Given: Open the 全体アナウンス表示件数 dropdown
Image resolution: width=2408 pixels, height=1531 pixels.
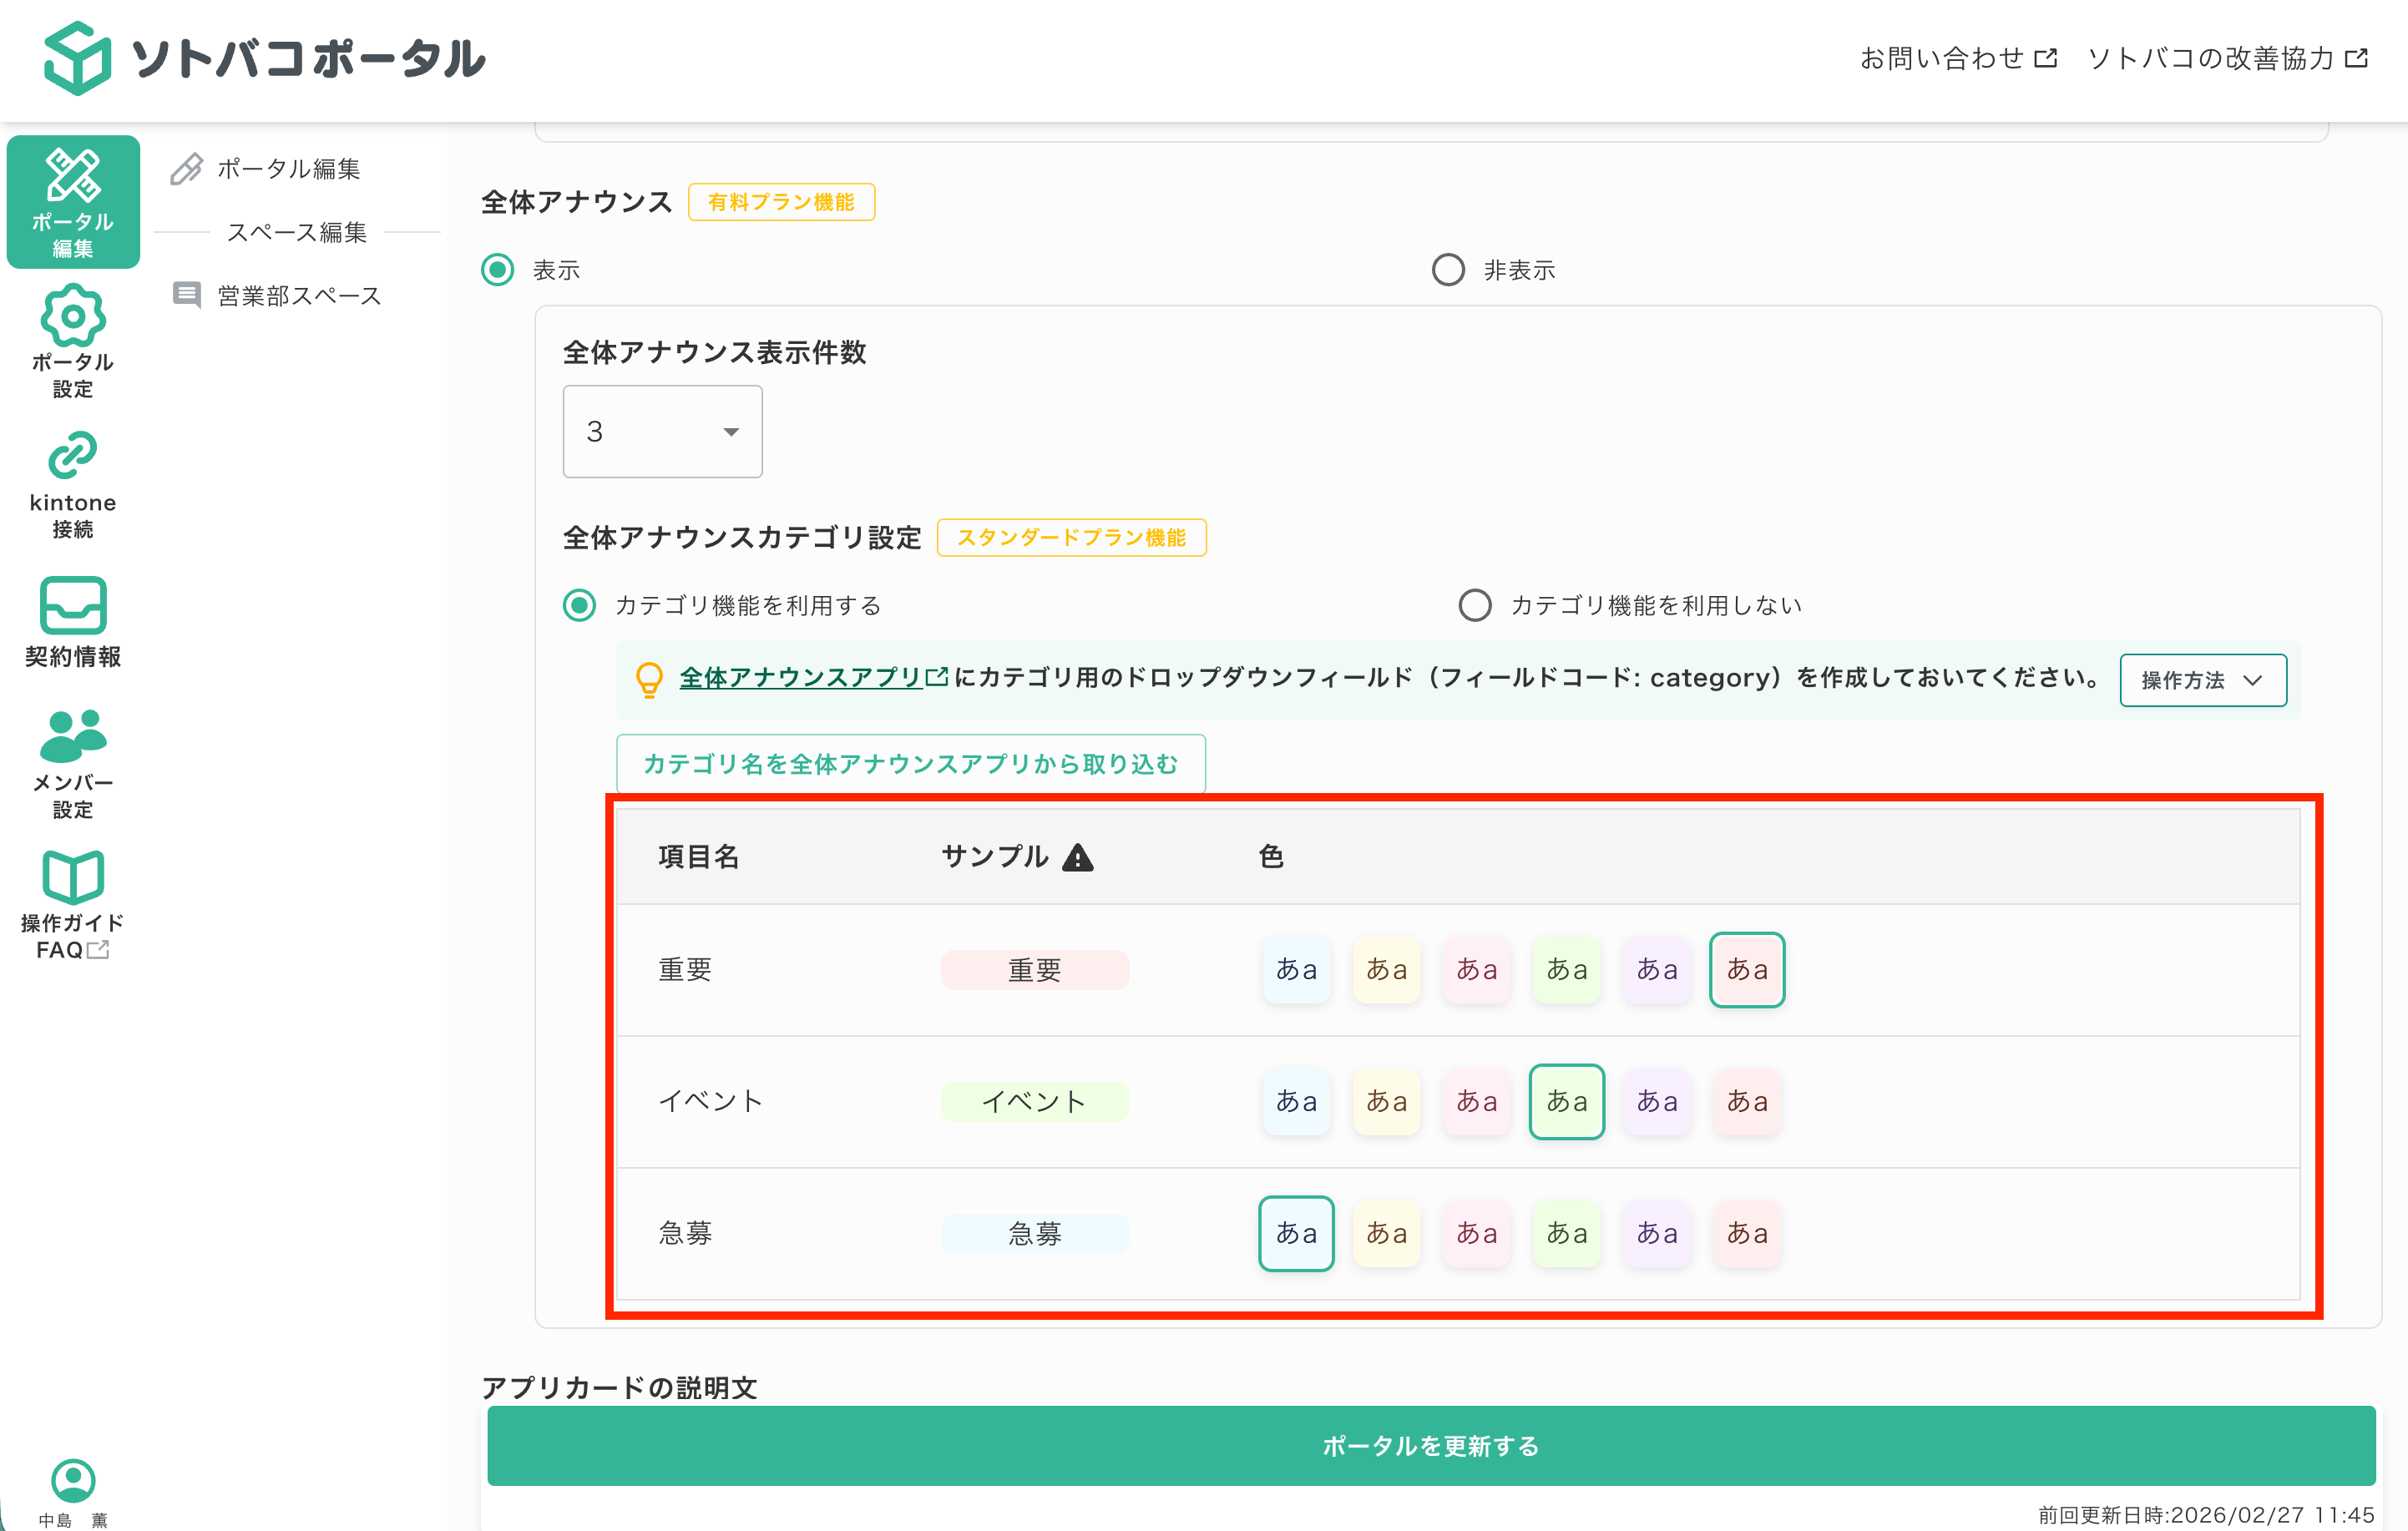Looking at the screenshot, I should 662,431.
